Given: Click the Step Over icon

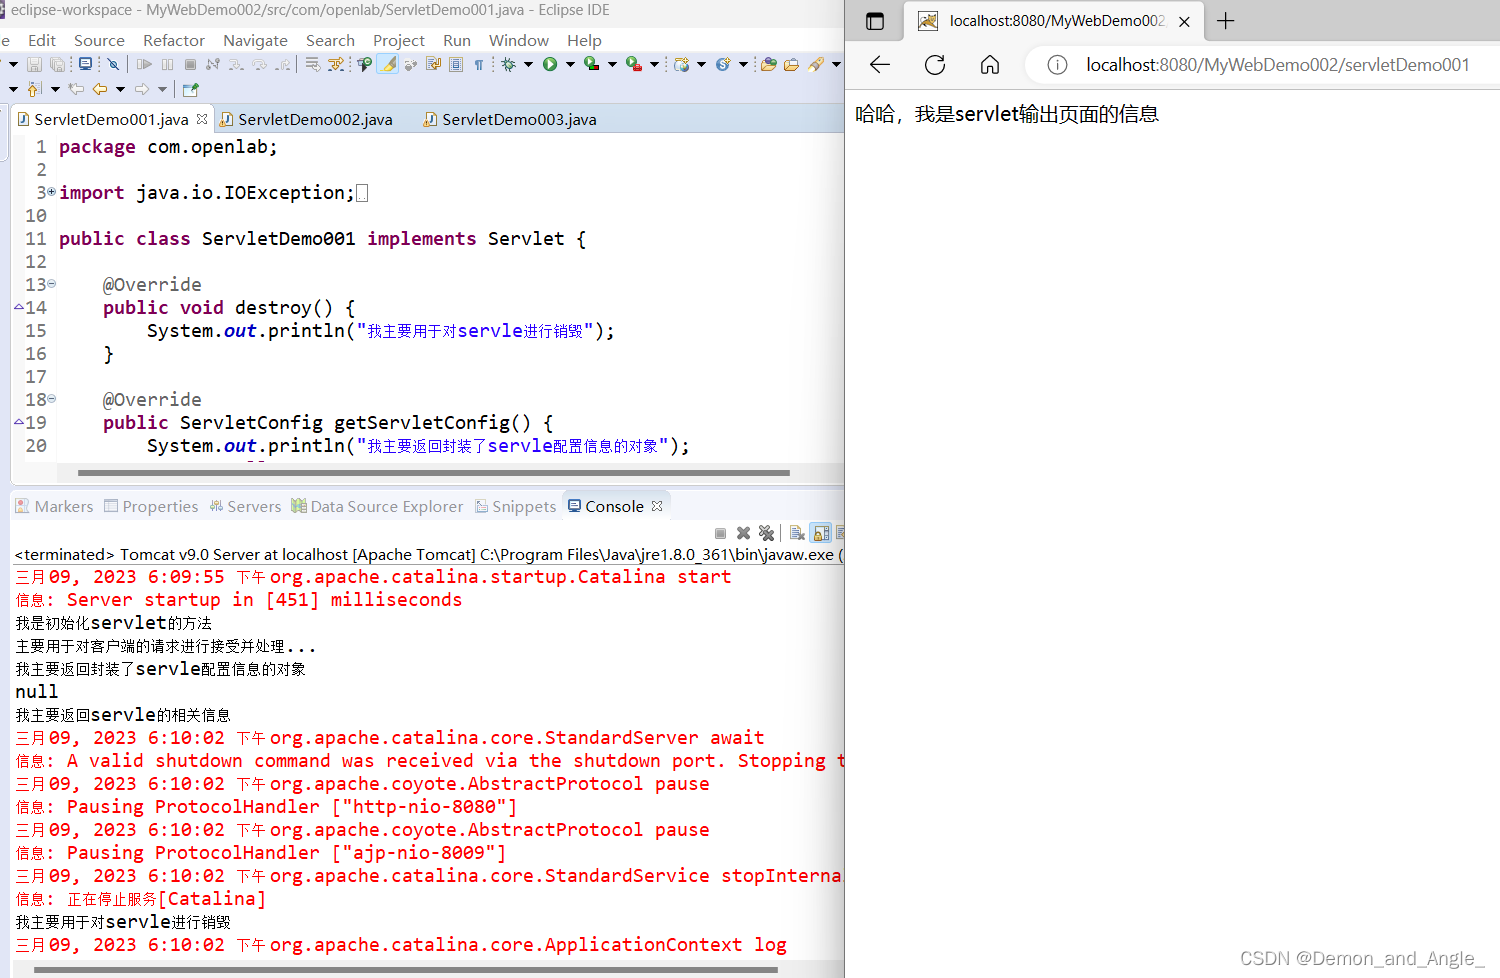Looking at the screenshot, I should click(x=259, y=64).
